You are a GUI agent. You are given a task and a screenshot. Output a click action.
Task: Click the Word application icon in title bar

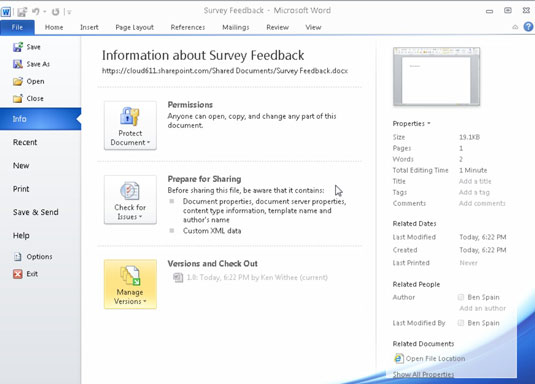click(x=6, y=12)
